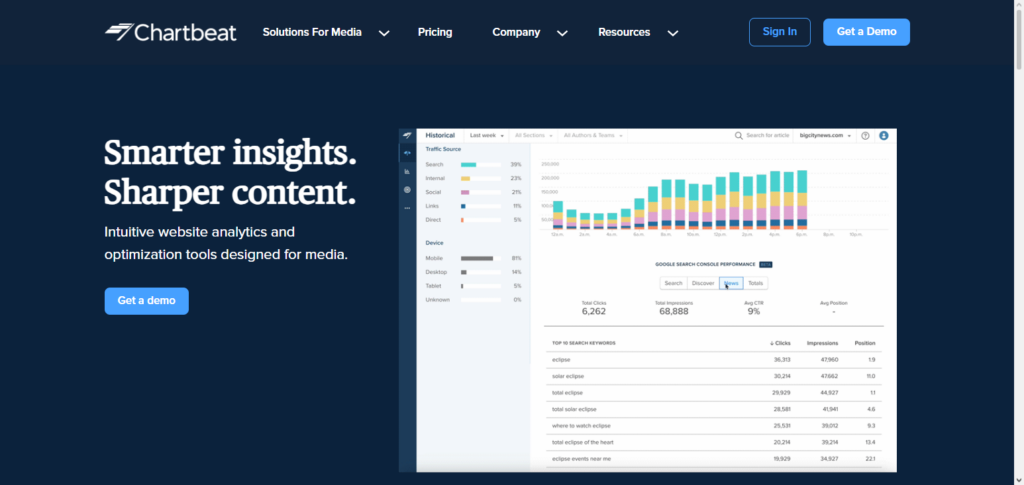Open the bigcitynews.com site dropdown
Viewport: 1024px width, 485px height.
click(x=825, y=136)
